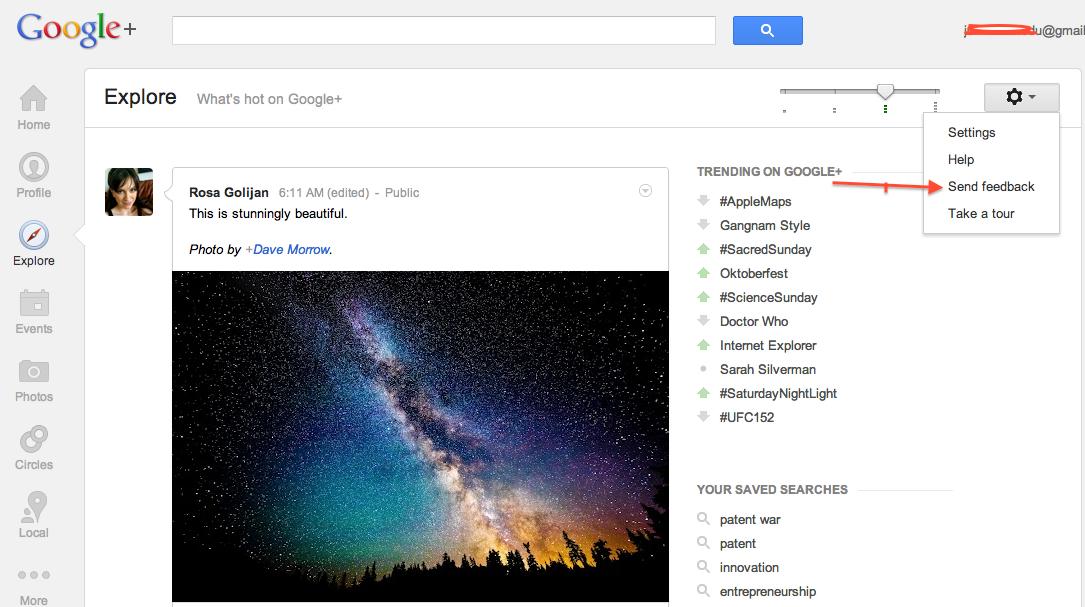Screen dimensions: 1085x607
Task: Open the +Dave Morrow profile link
Action: tap(287, 249)
